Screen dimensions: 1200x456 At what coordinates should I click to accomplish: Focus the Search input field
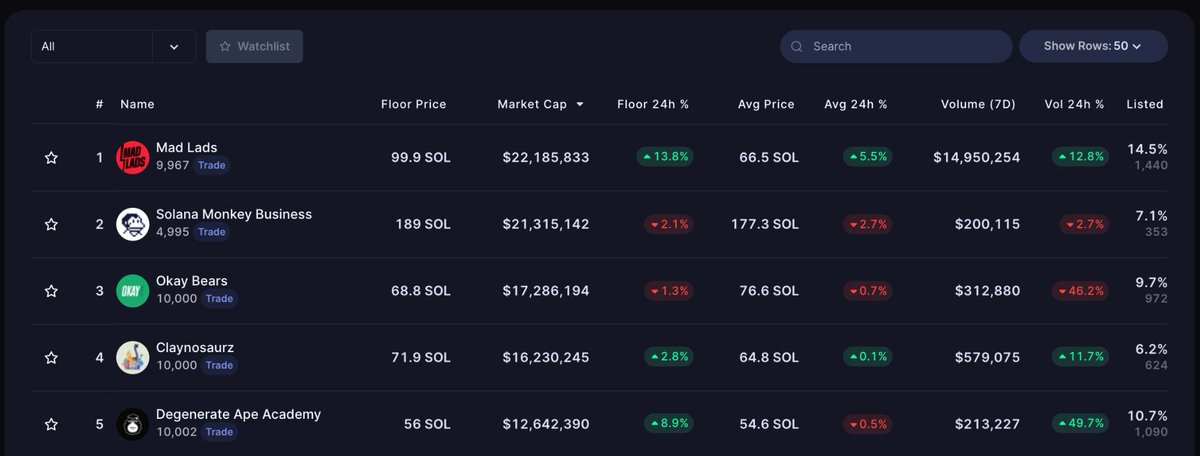coord(896,46)
